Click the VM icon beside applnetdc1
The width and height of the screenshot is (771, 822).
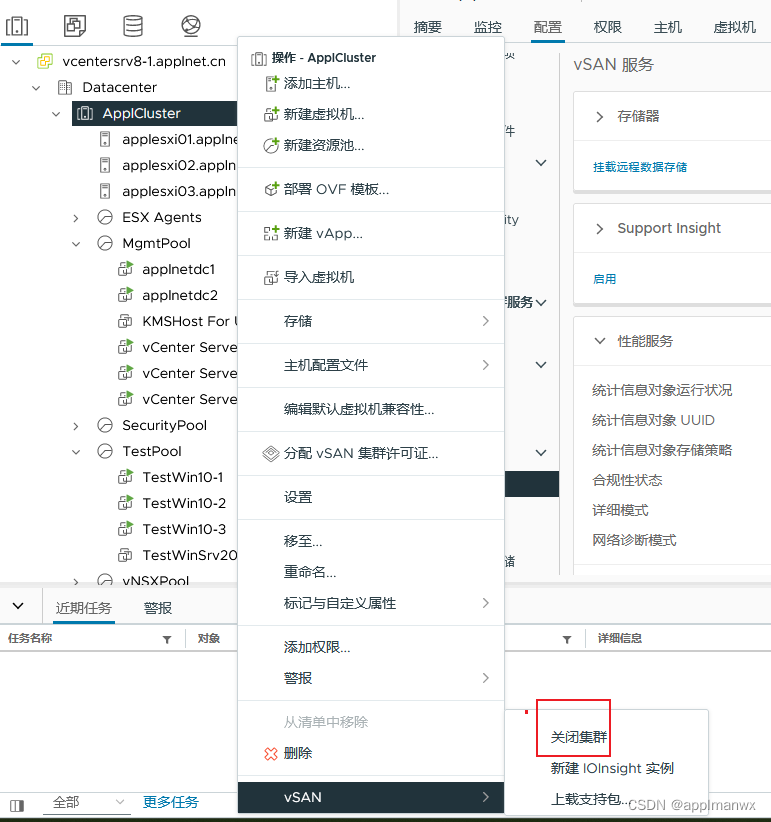pyautogui.click(x=125, y=269)
